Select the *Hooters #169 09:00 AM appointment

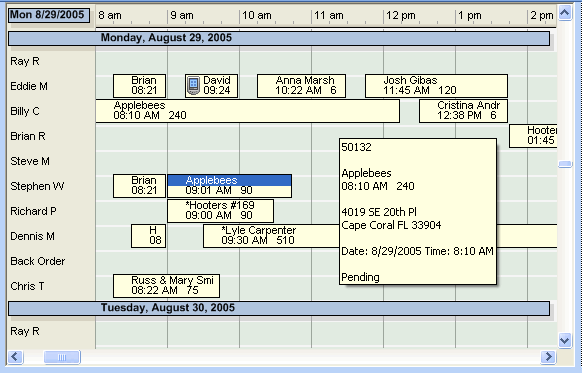[220, 211]
